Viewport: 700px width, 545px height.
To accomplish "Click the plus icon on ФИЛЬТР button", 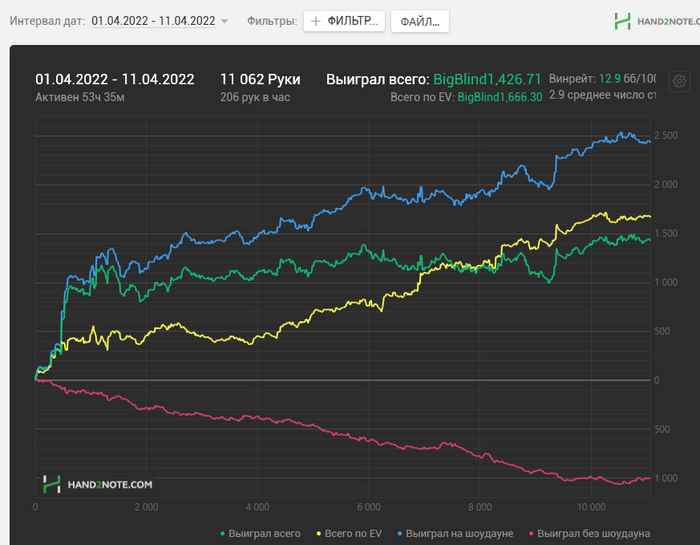I will click(x=316, y=21).
